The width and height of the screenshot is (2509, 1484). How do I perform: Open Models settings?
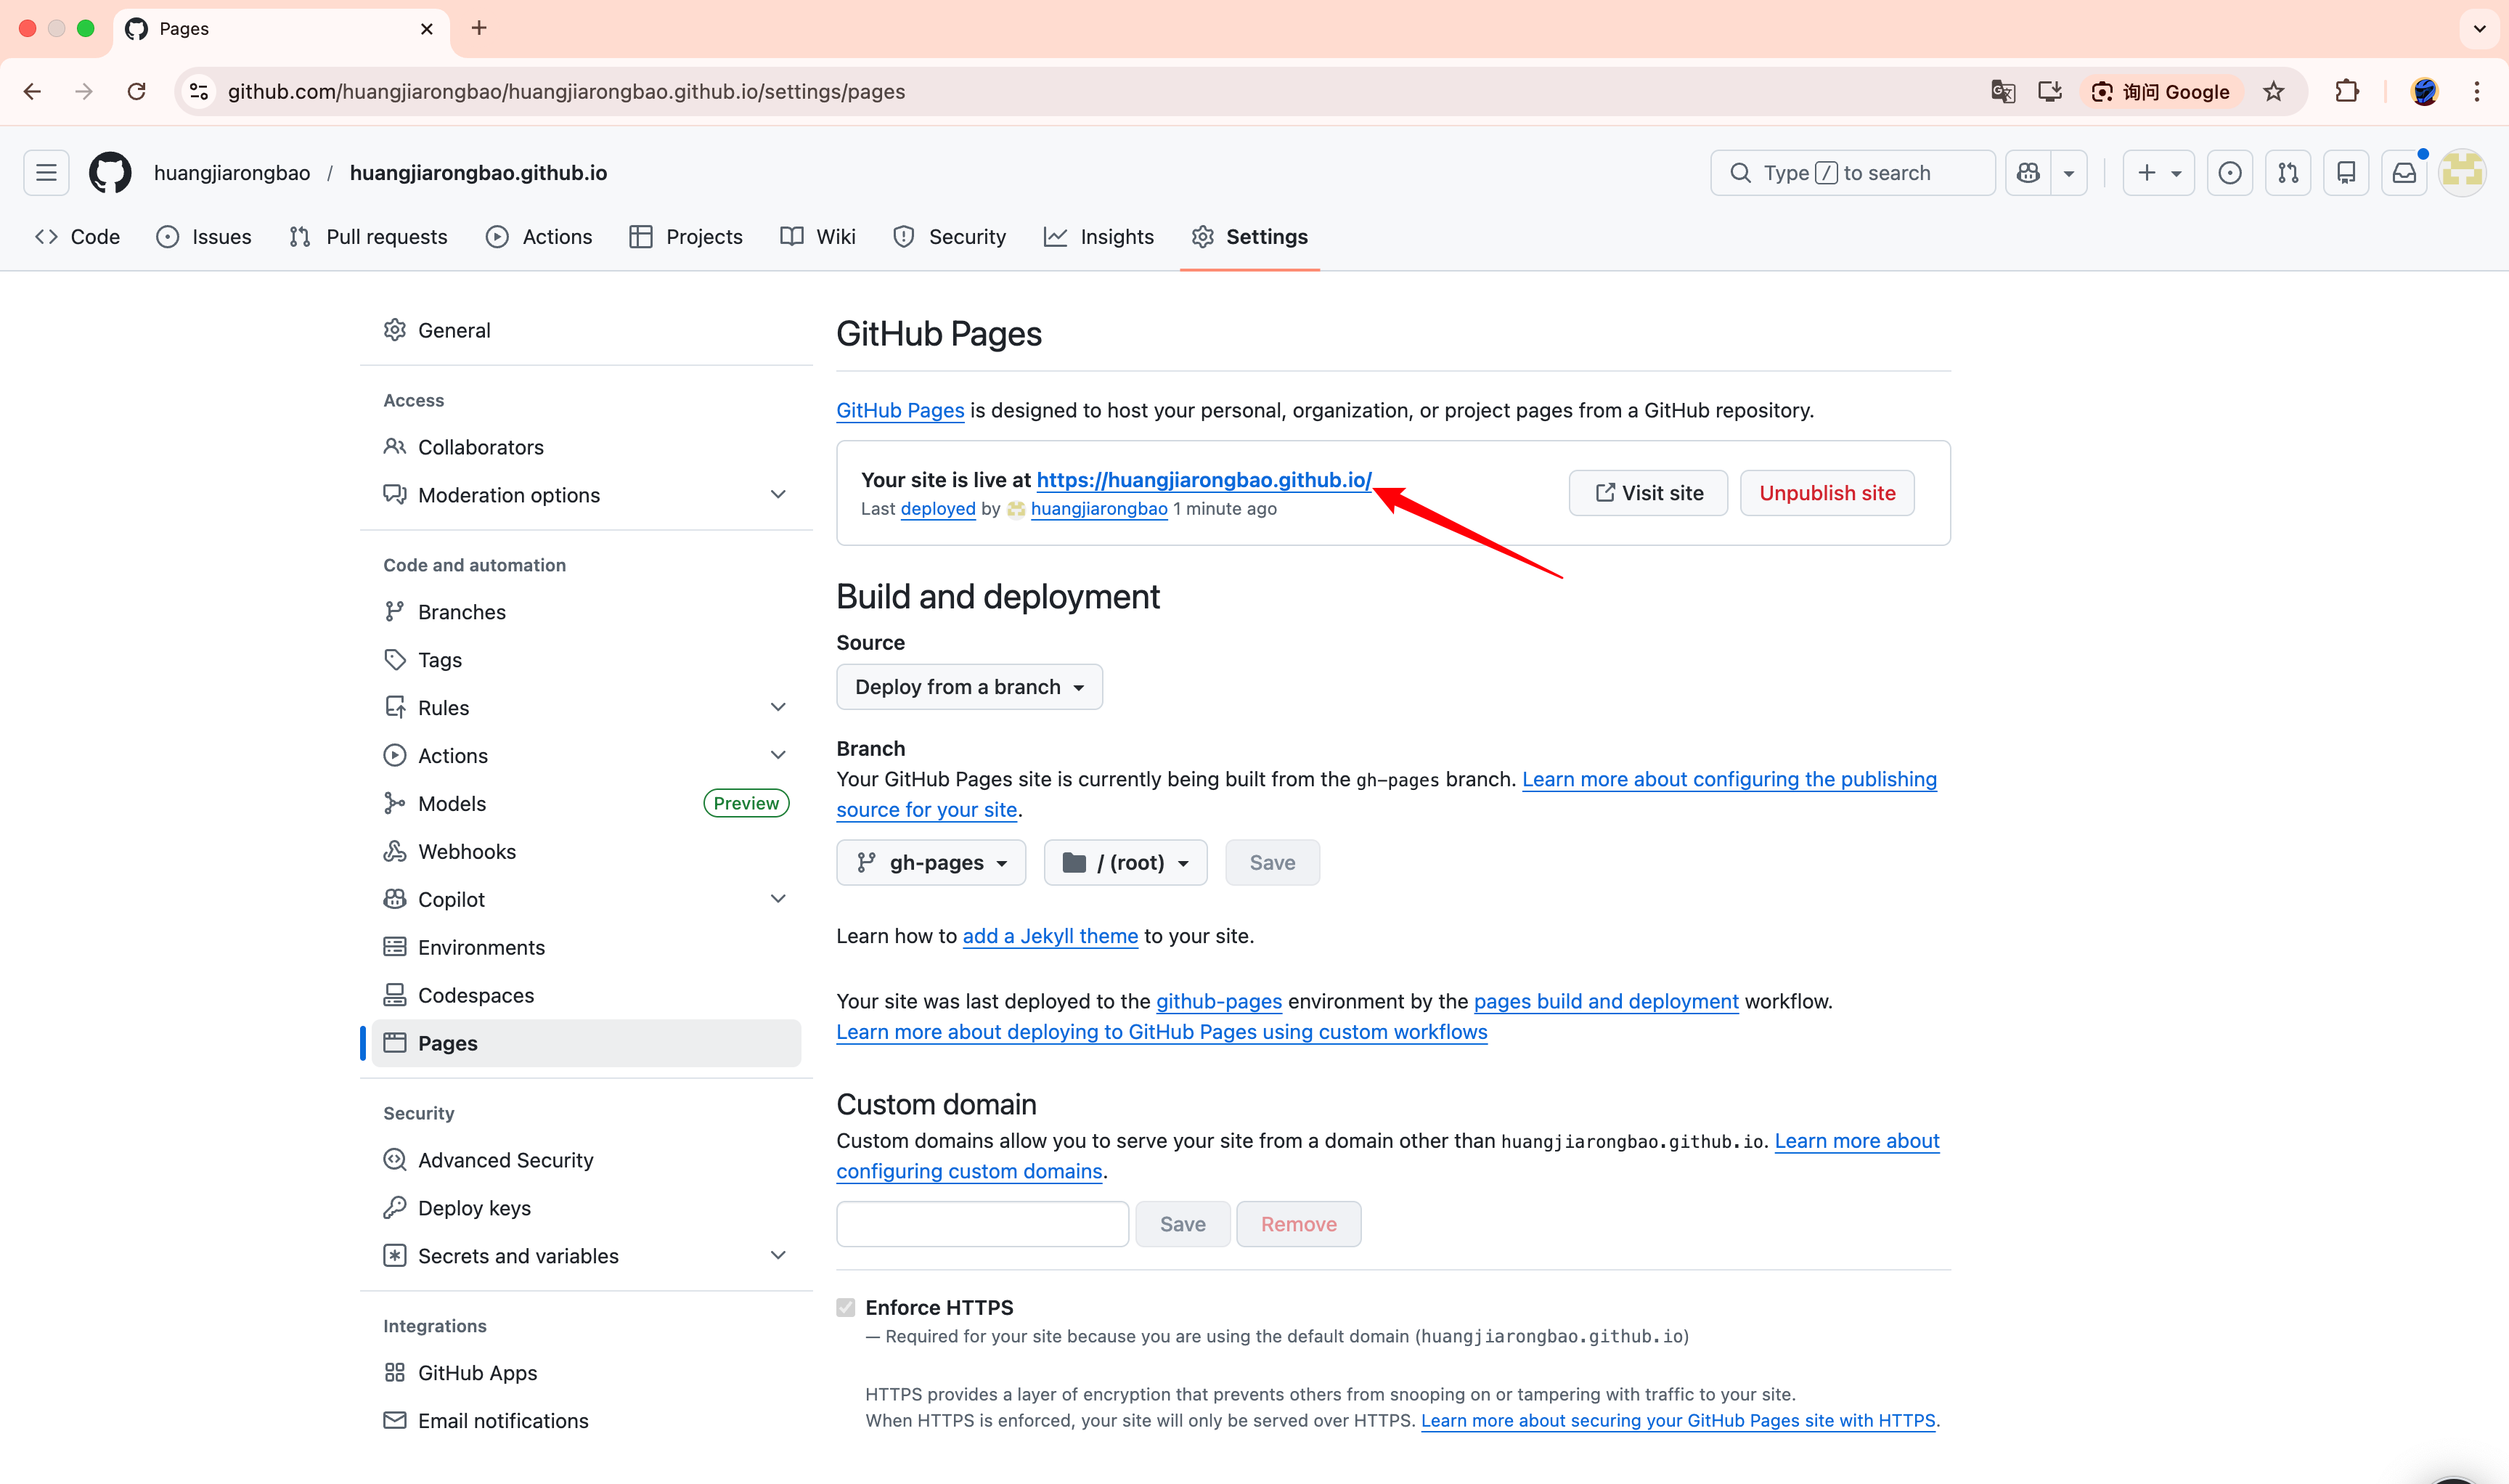coord(586,804)
